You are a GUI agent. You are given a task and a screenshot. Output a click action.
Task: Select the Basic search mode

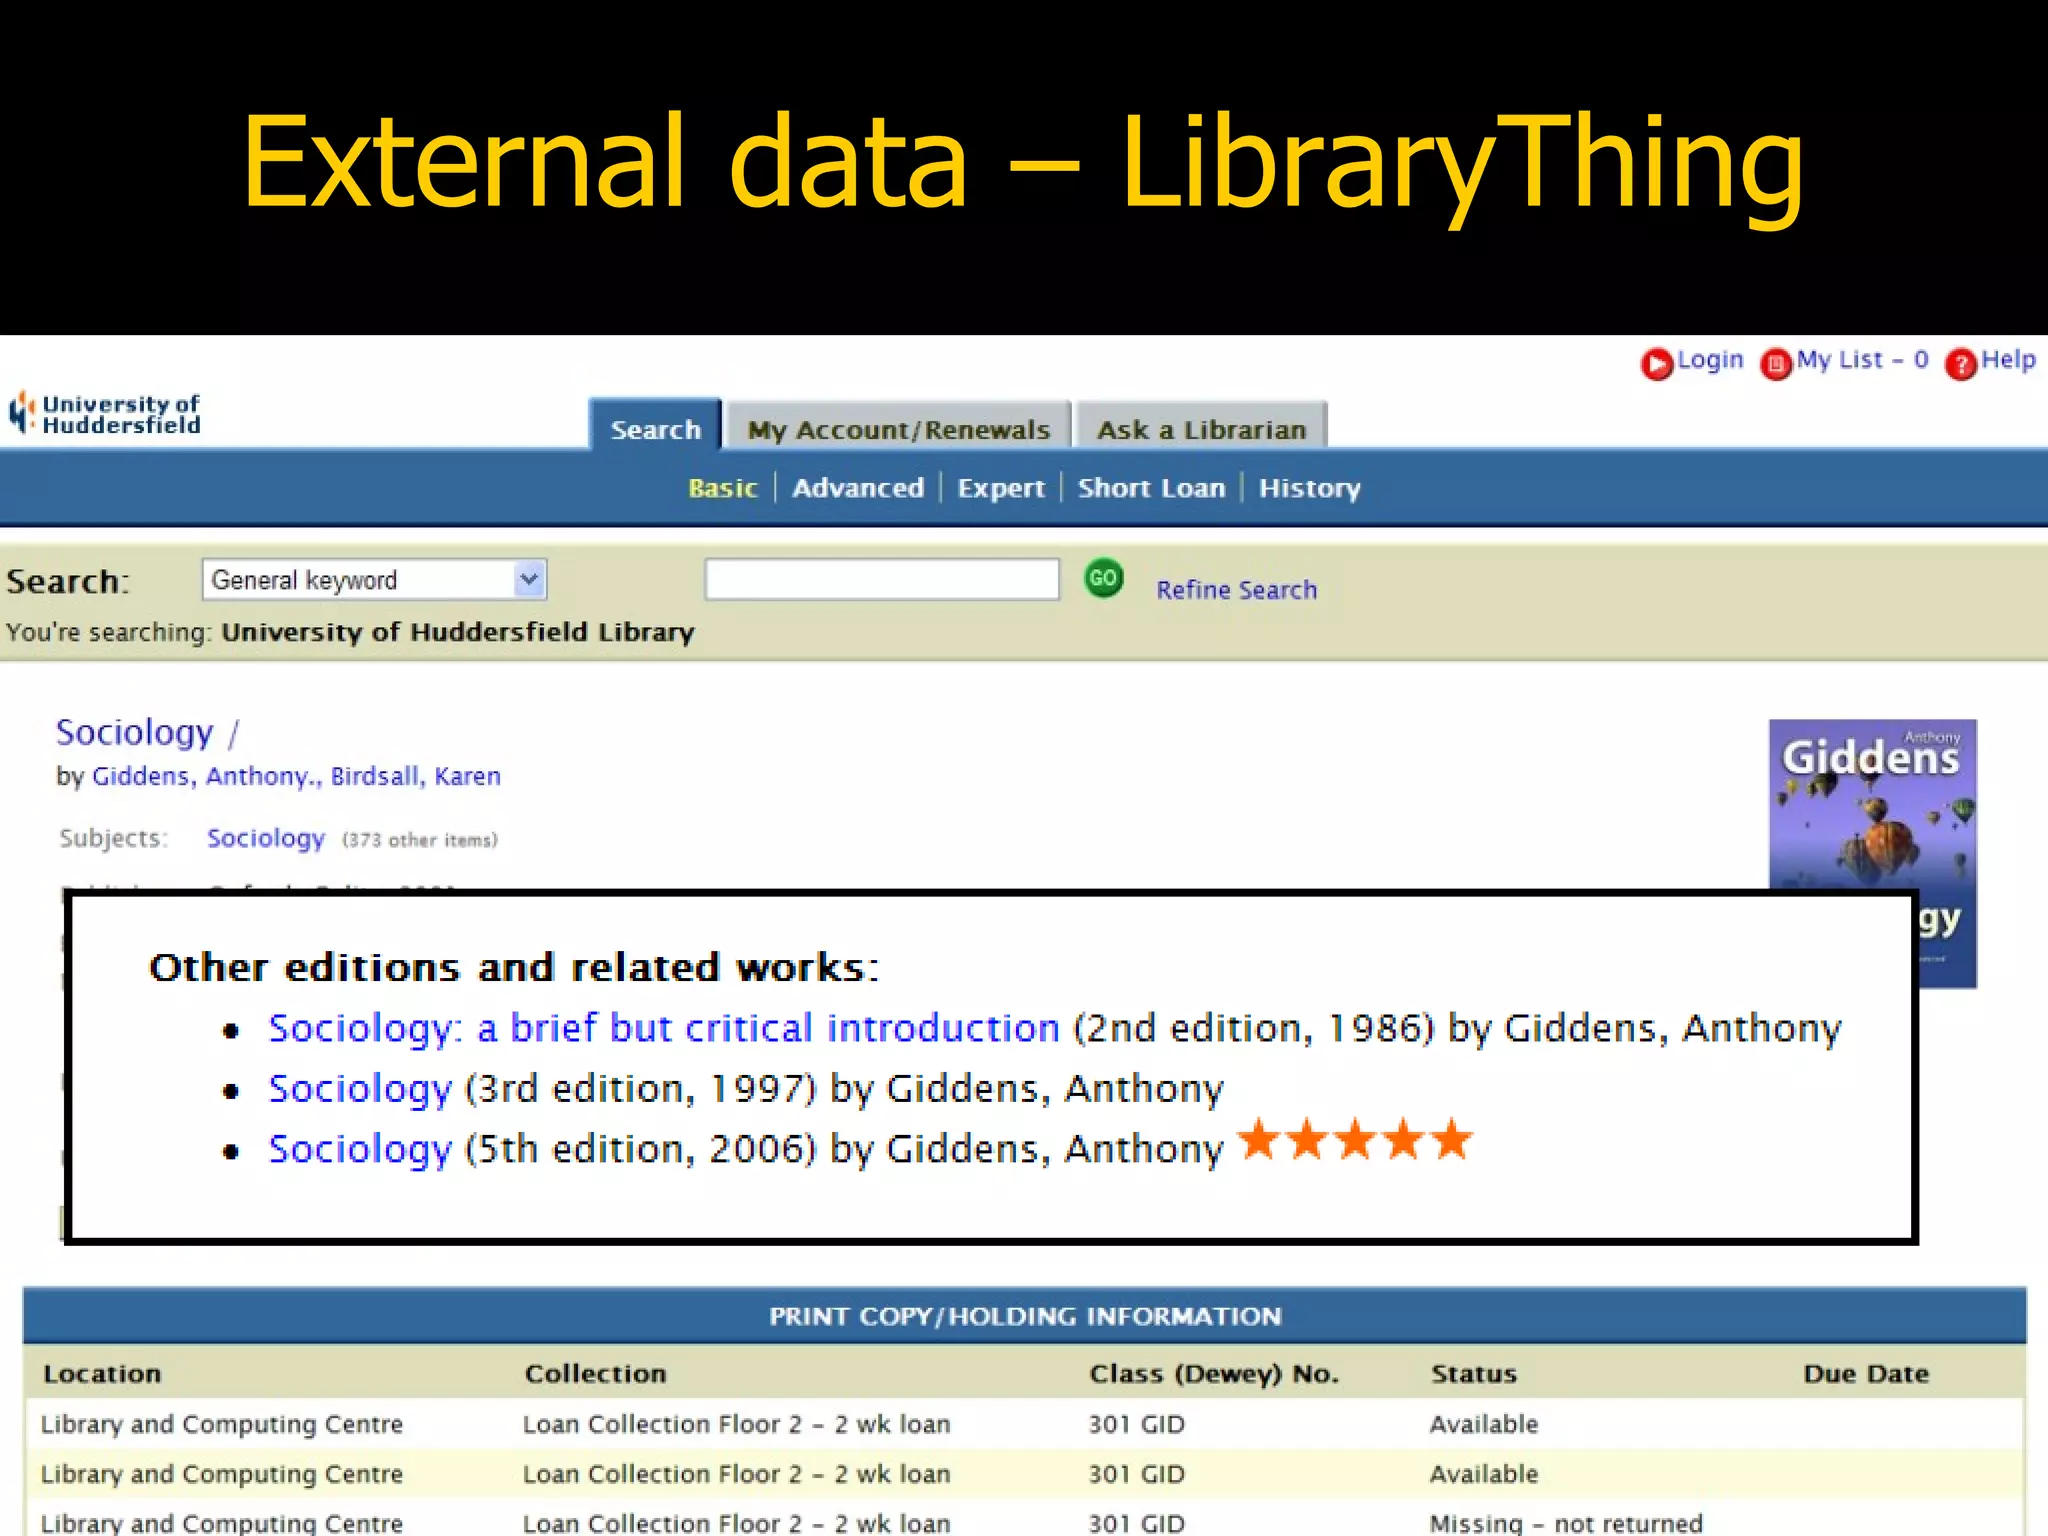tap(723, 488)
